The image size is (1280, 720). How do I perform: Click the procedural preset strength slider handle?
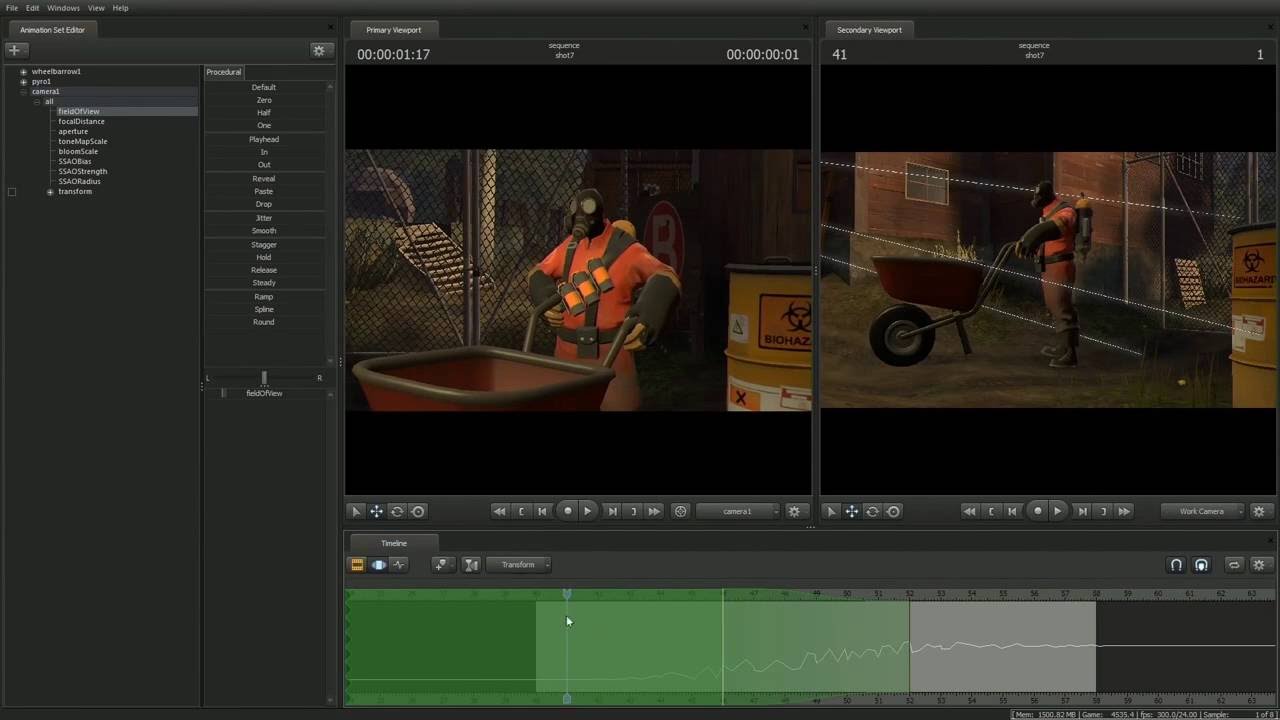tap(264, 378)
